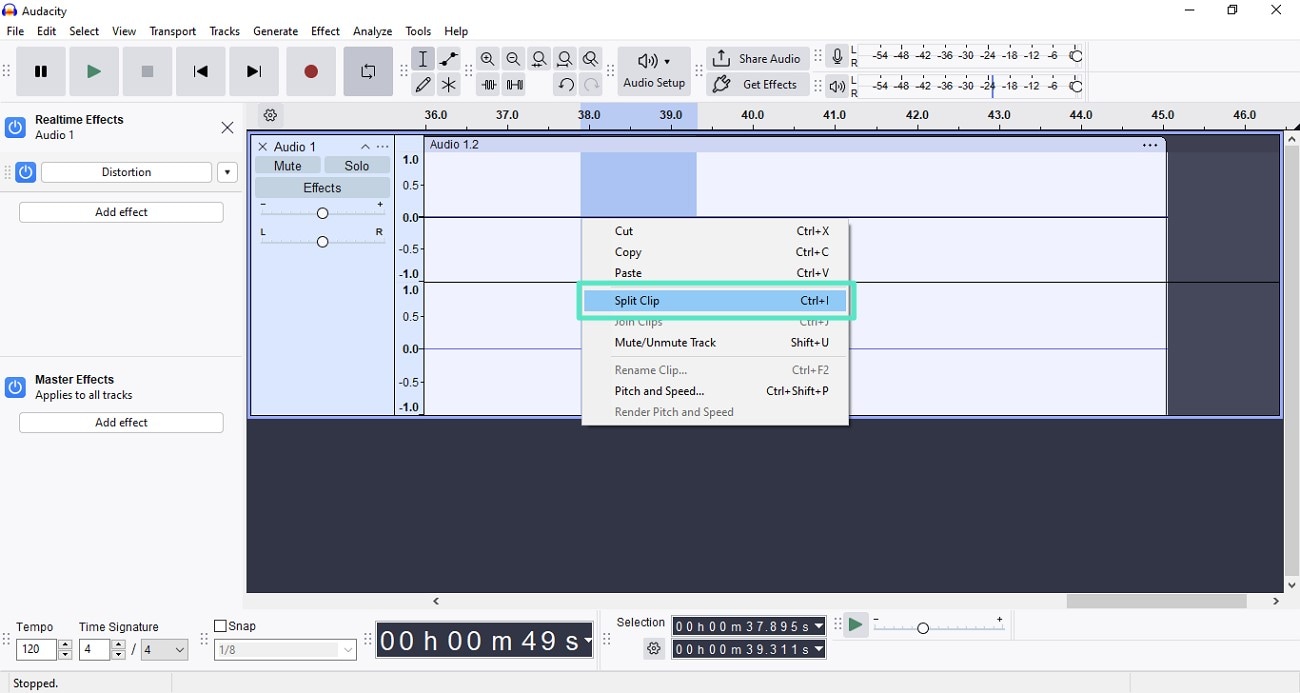
Task: Open the selection settings gear
Action: [654, 649]
